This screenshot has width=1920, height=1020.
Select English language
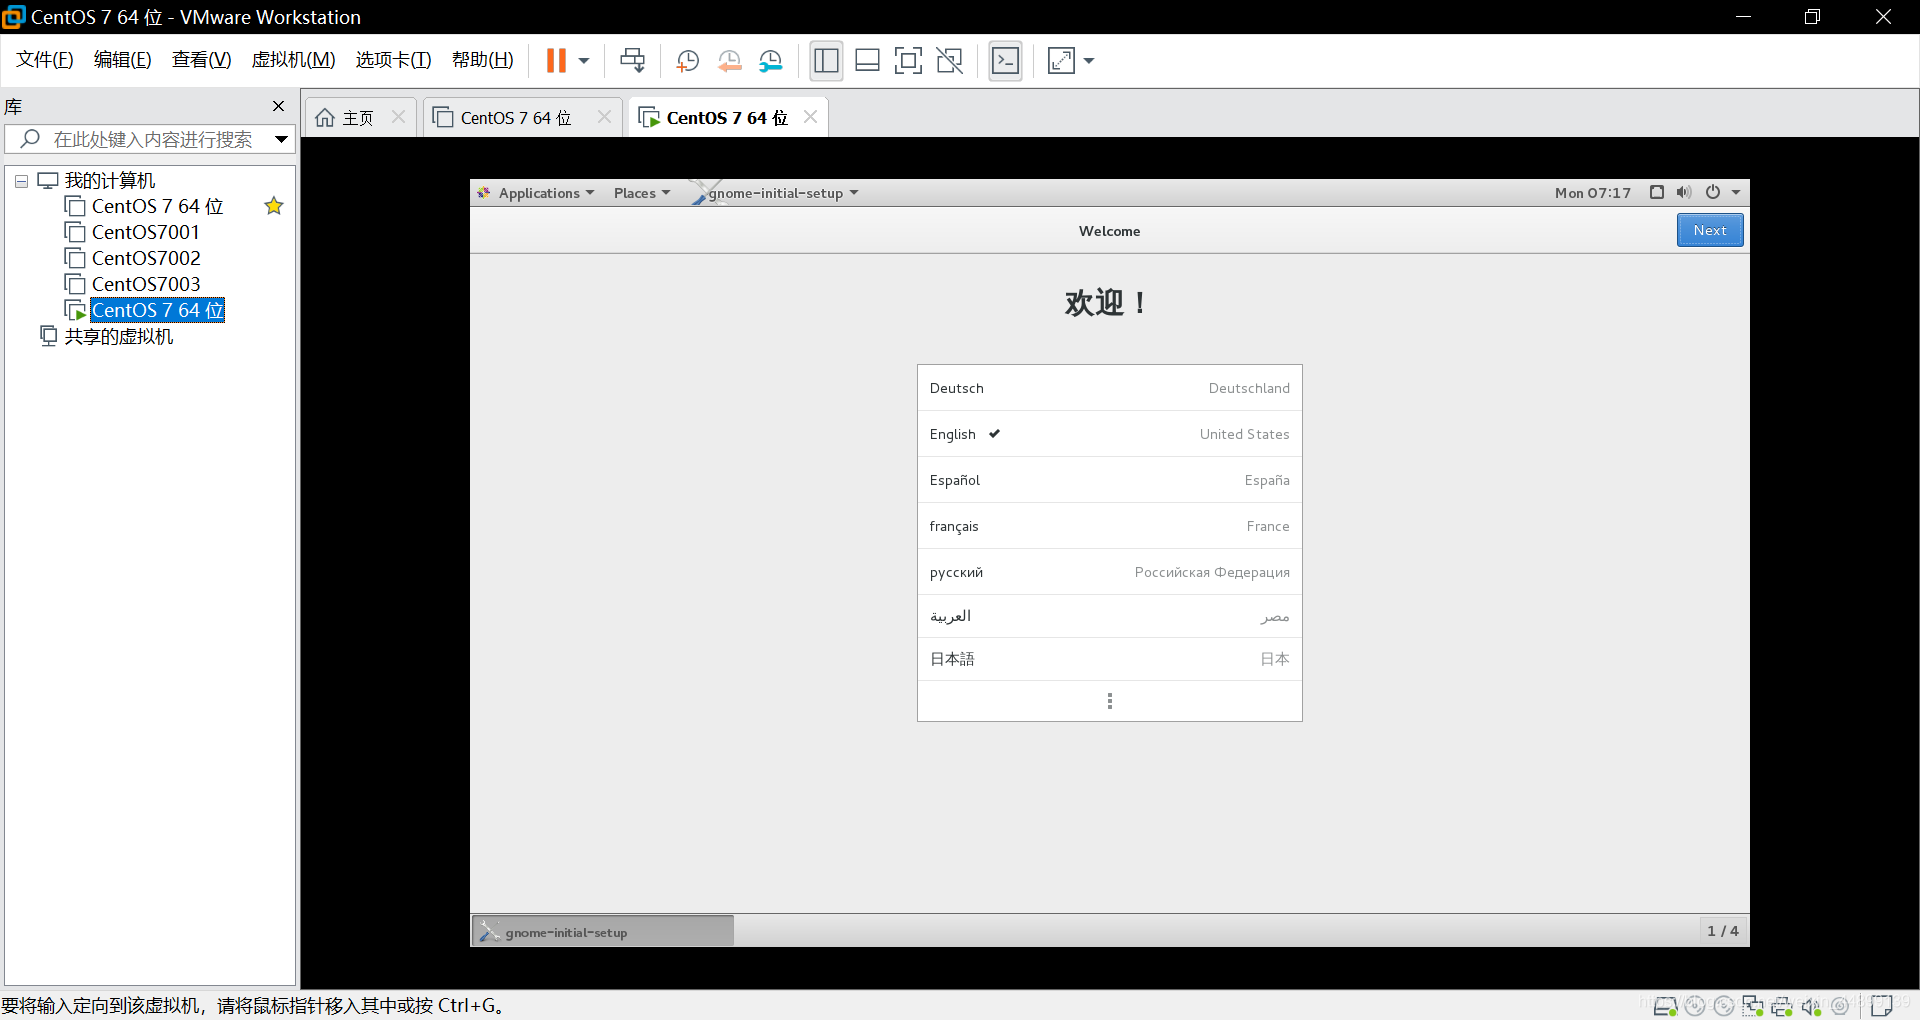[1110, 434]
